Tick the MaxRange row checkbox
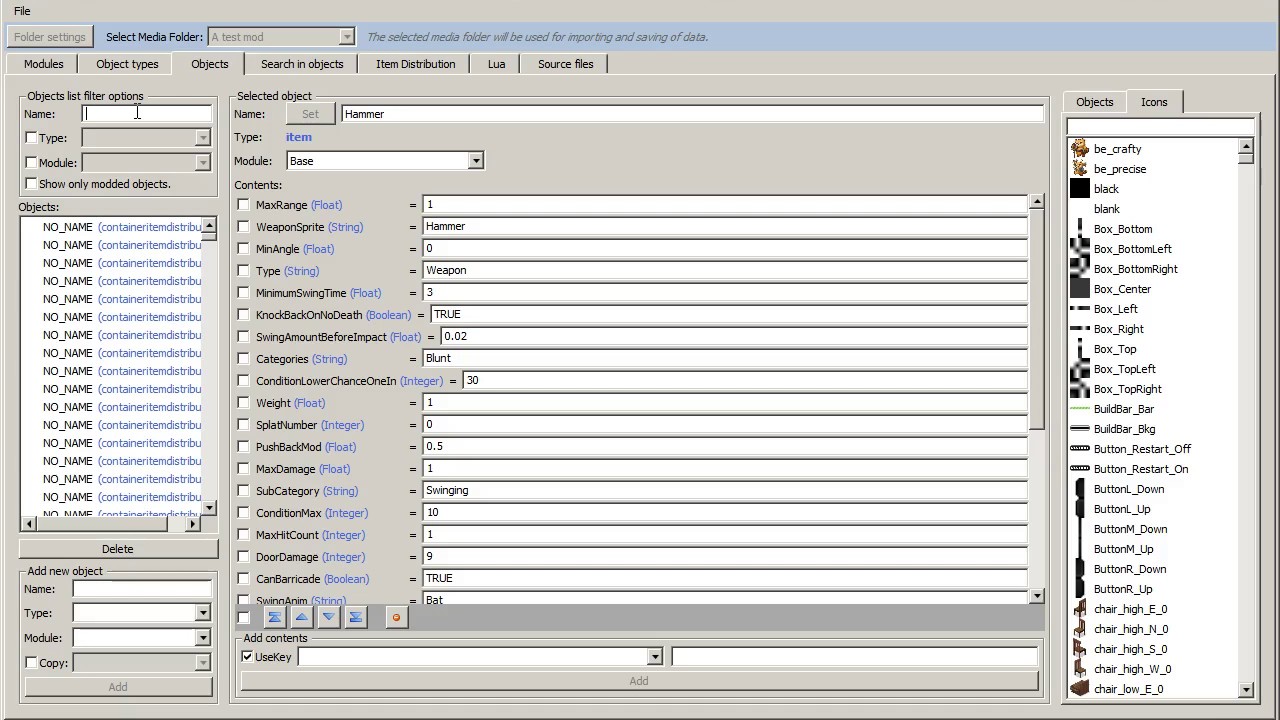Image resolution: width=1280 pixels, height=720 pixels. (243, 205)
